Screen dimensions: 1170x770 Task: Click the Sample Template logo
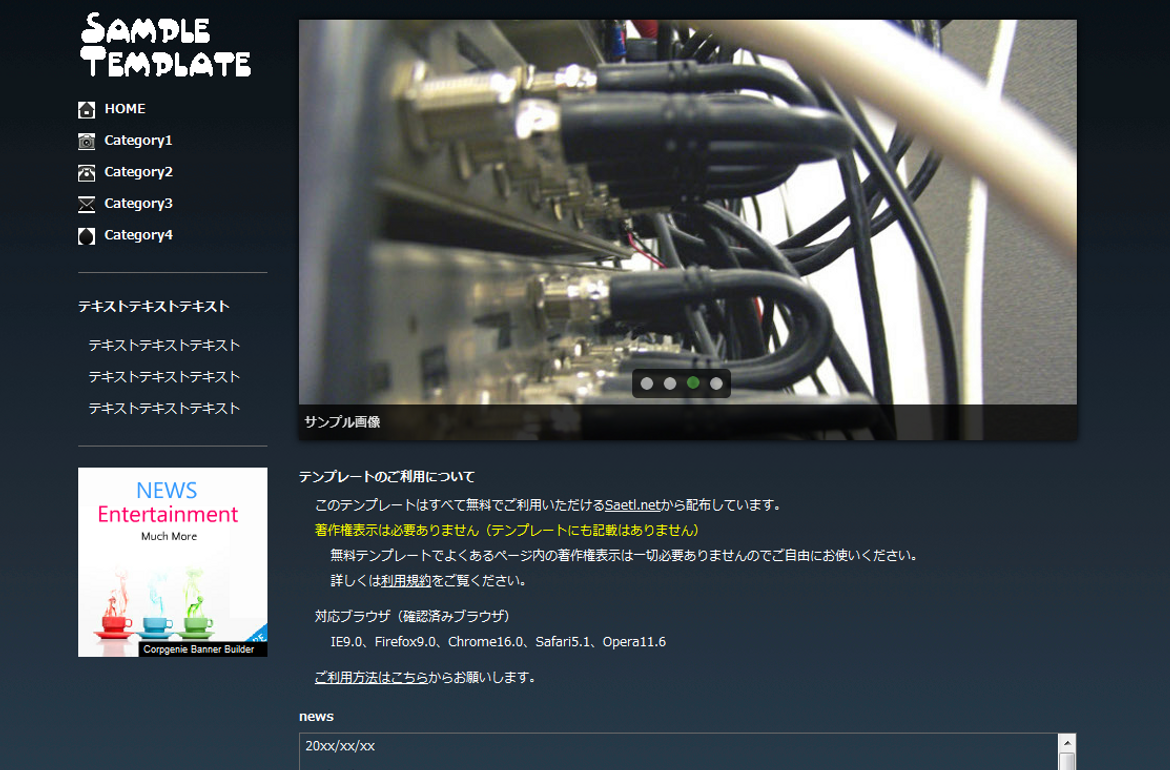165,46
